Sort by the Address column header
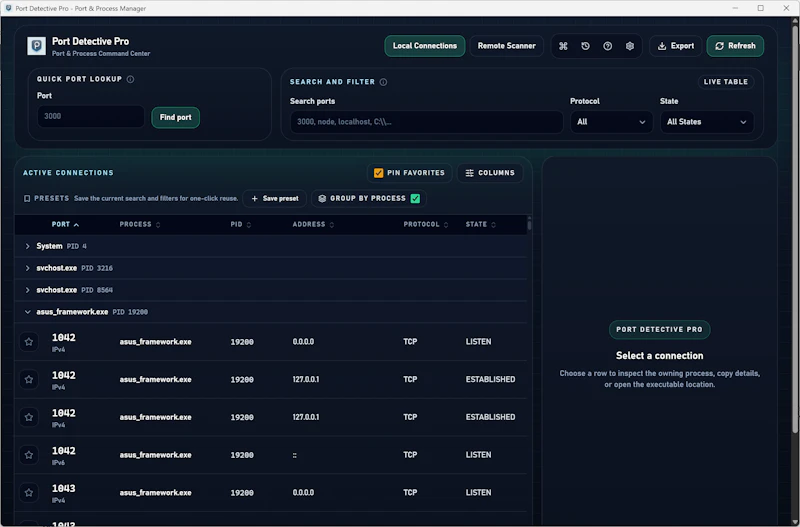The height and width of the screenshot is (527, 800). tap(313, 224)
